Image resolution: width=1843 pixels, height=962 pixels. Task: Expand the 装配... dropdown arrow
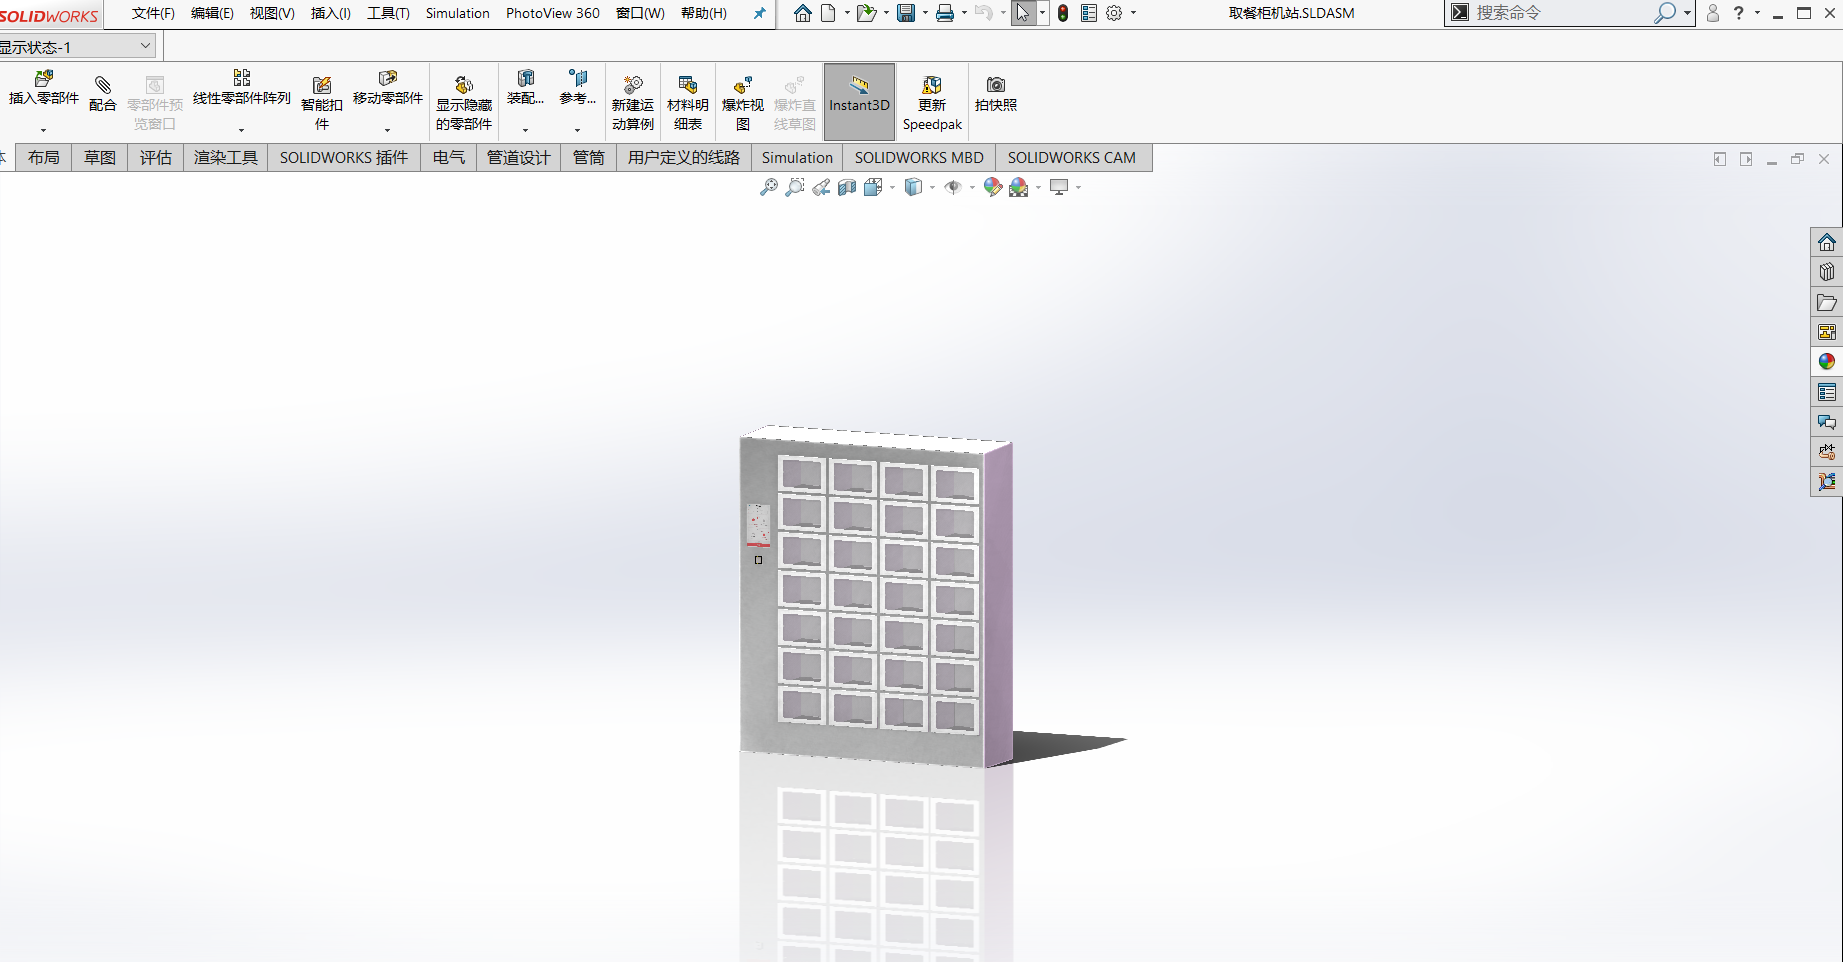tap(525, 130)
